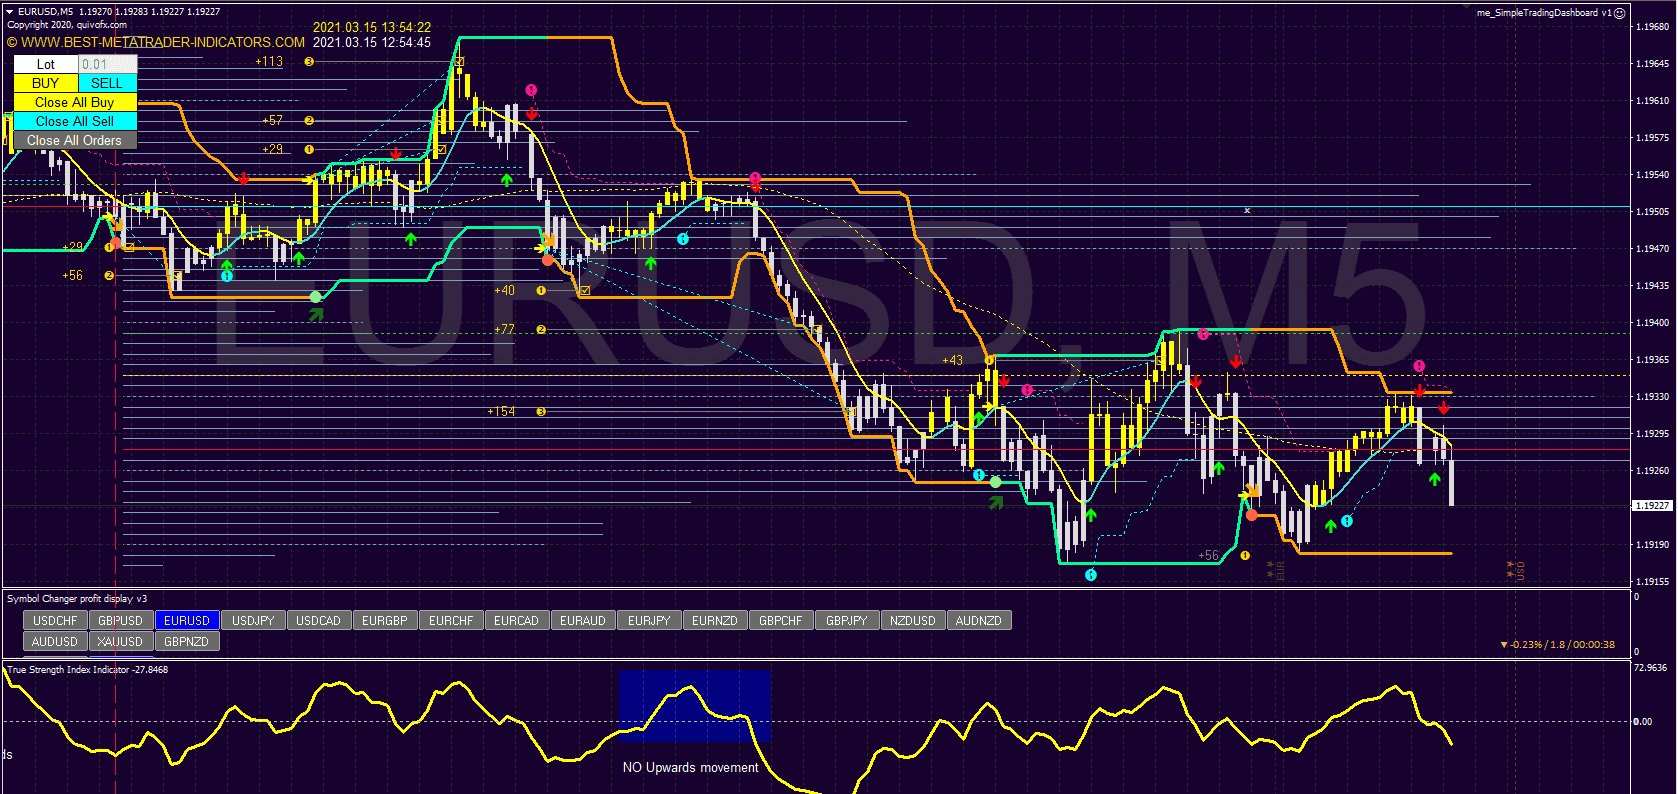Screen dimensions: 1678x794
Task: Click the smiley face expert advisor icon
Action: (x=1620, y=13)
